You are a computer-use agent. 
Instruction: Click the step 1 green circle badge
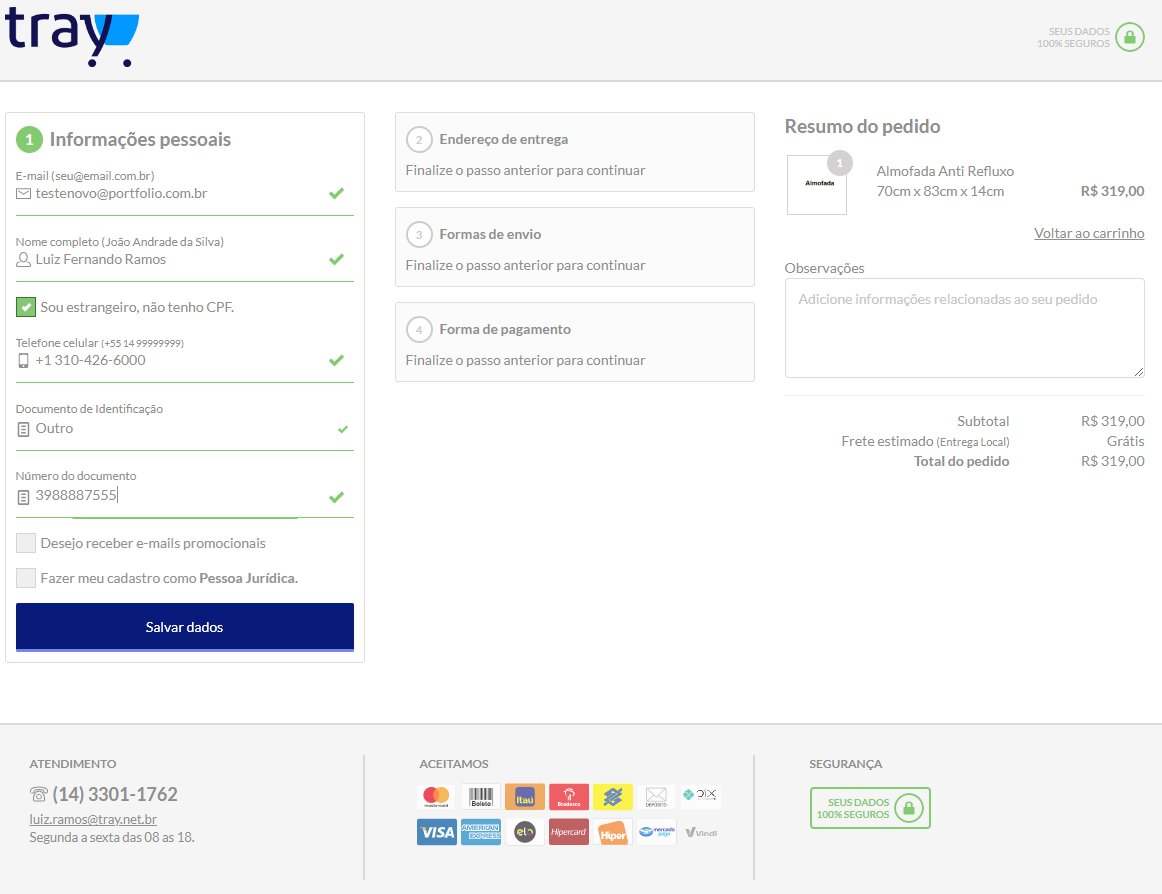30,139
